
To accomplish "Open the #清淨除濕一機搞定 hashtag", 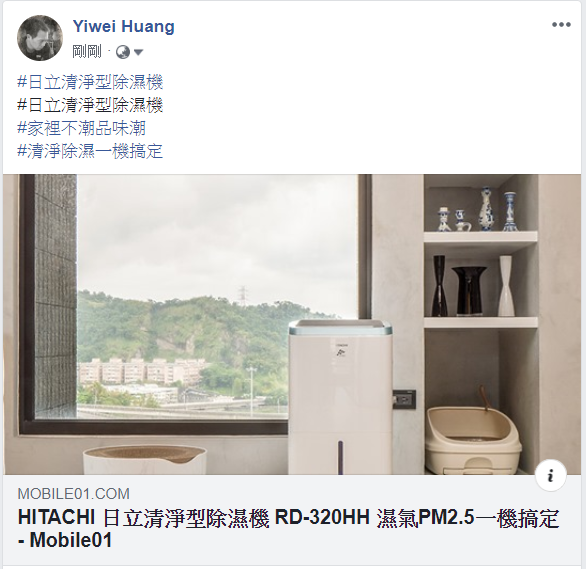I will tap(90, 151).
